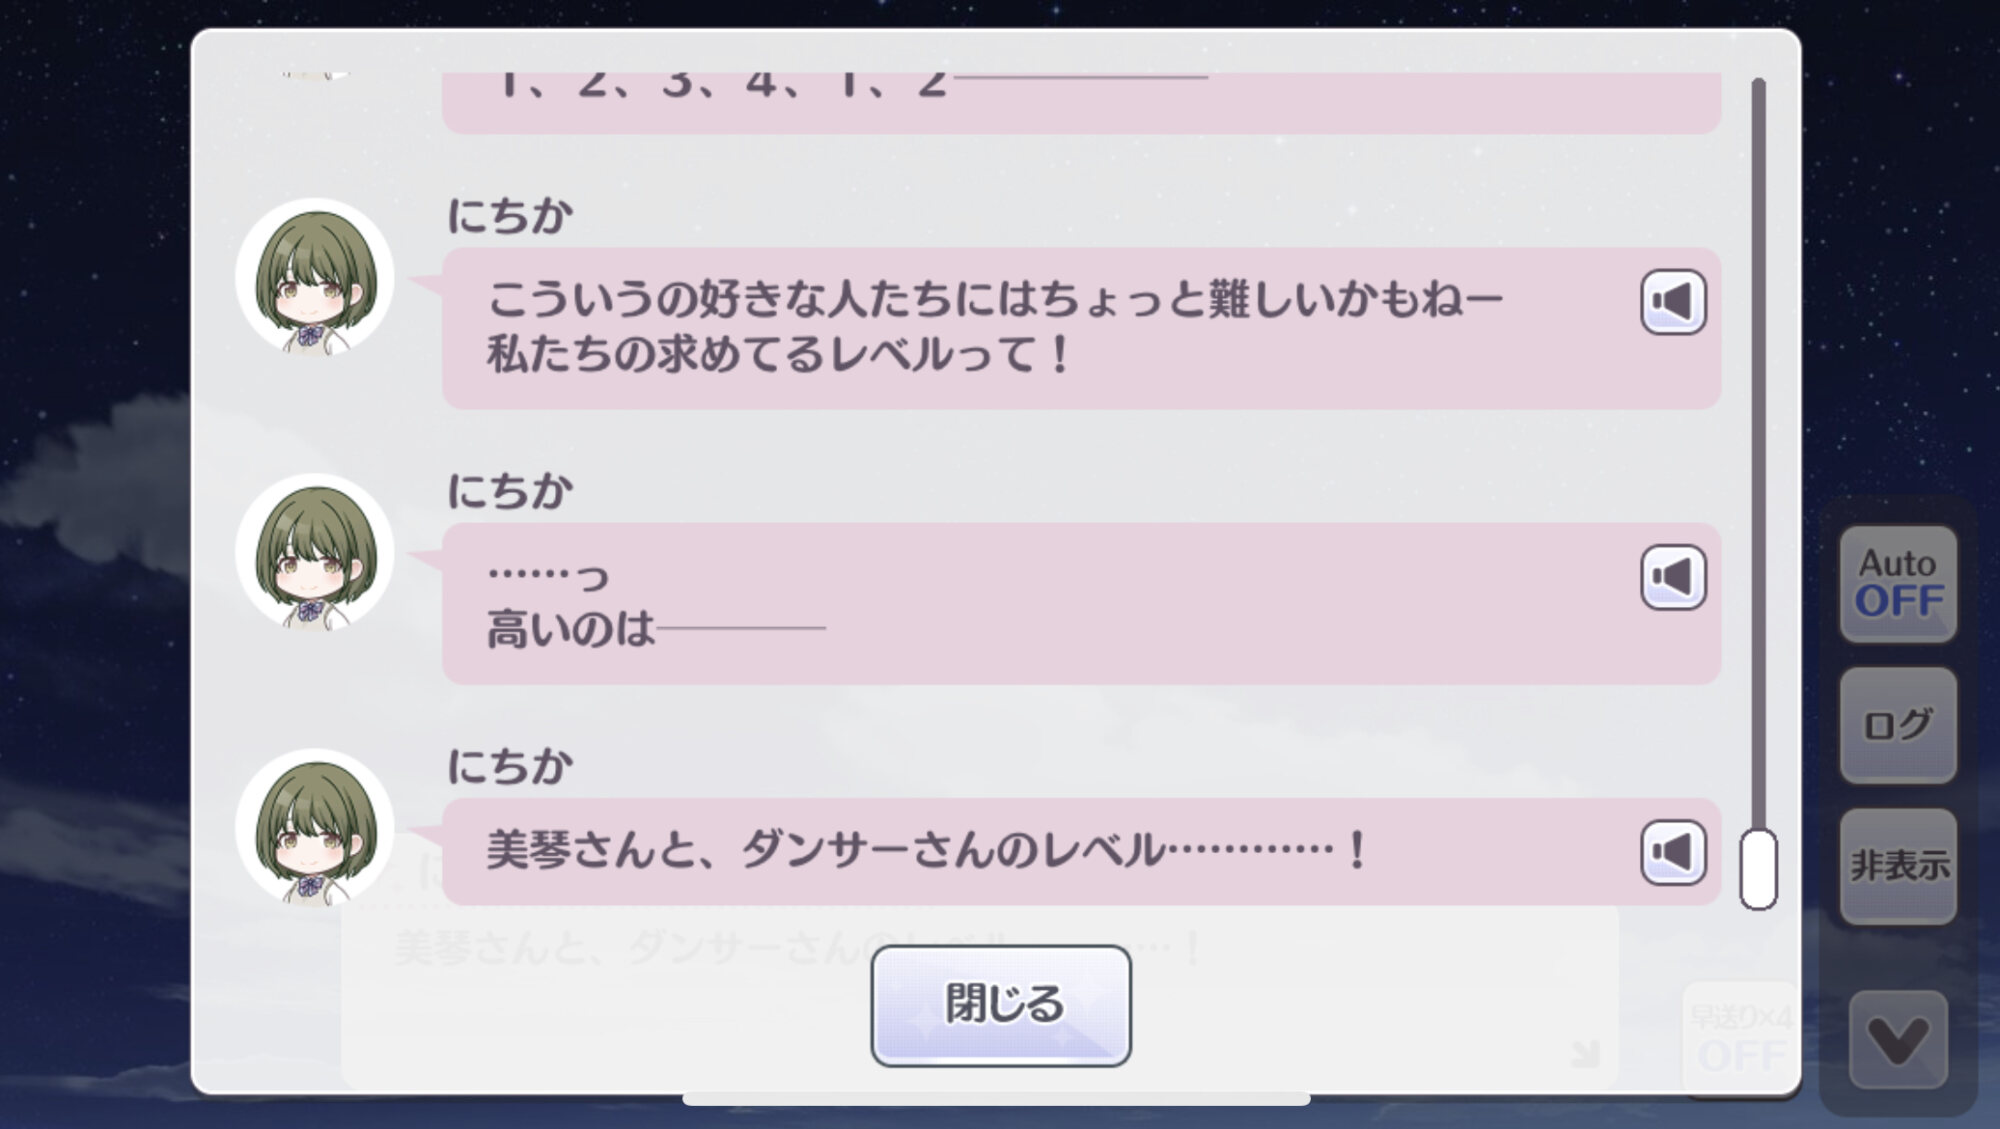Click Nichika avatar beside first full message
This screenshot has width=2000, height=1129.
click(315, 277)
